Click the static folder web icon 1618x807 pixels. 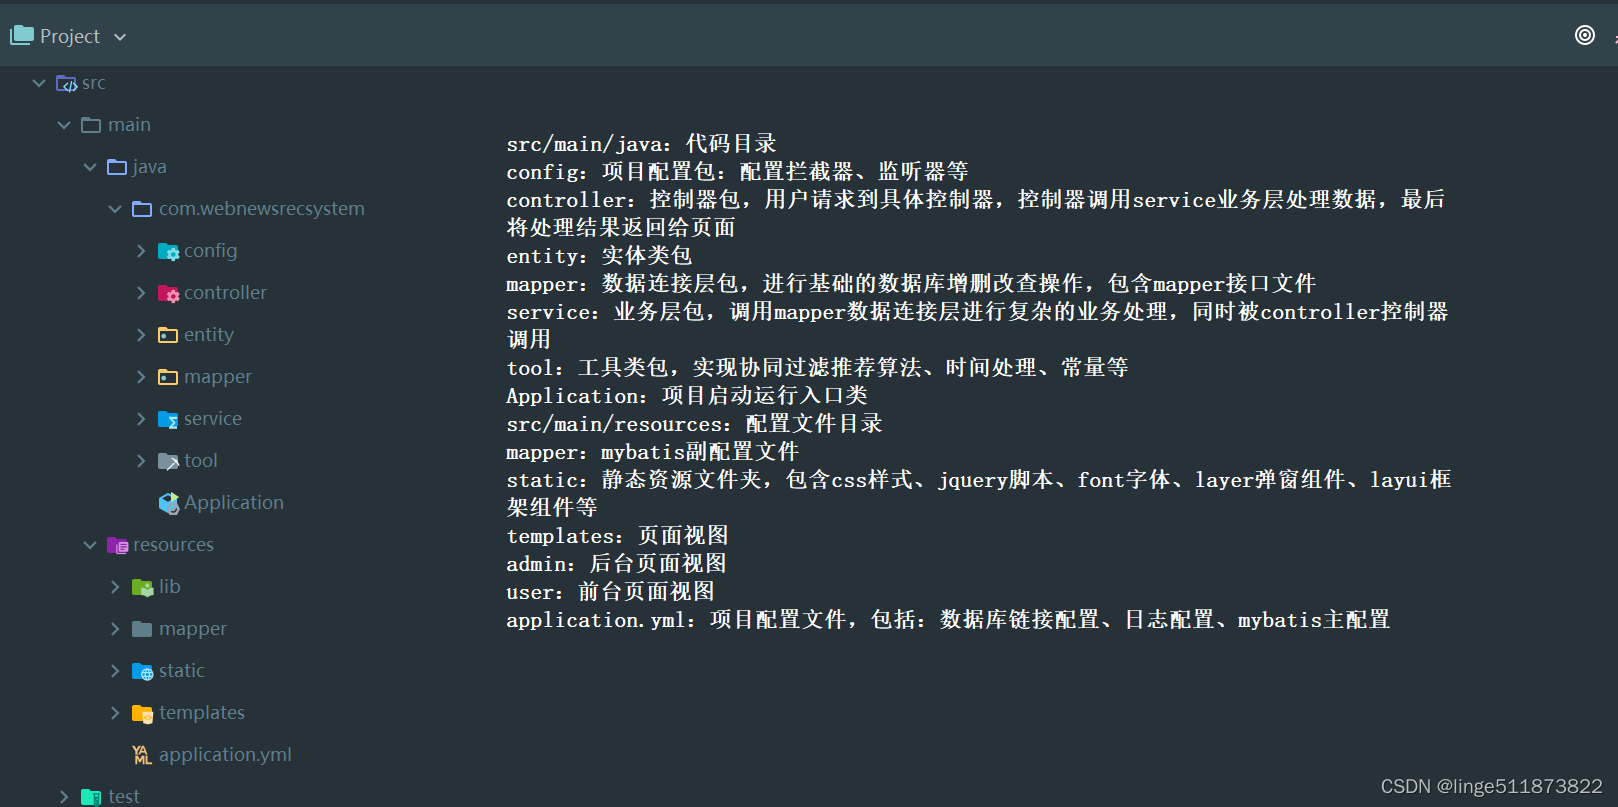tap(143, 671)
